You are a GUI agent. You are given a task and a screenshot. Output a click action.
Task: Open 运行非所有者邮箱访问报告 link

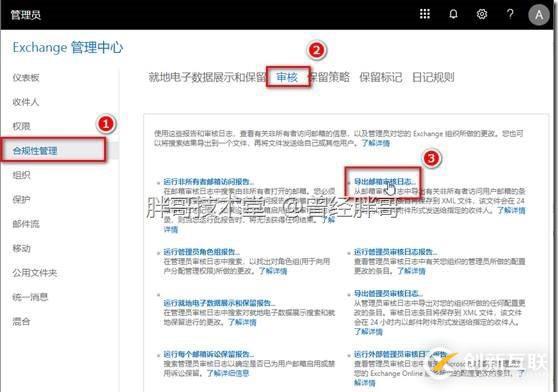pos(209,182)
